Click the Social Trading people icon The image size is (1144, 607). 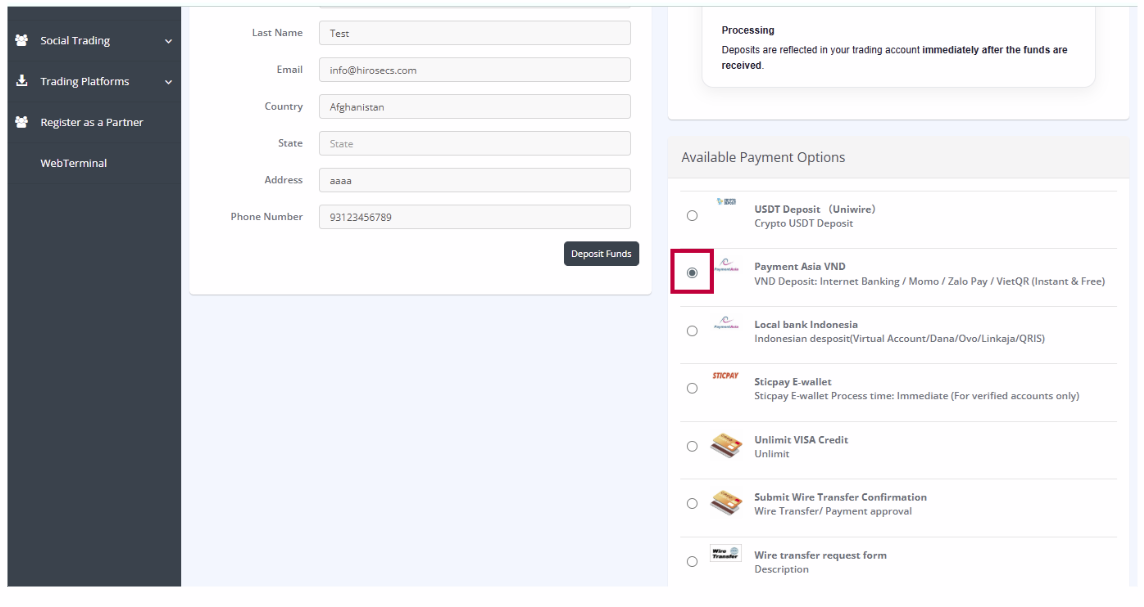click(21, 41)
